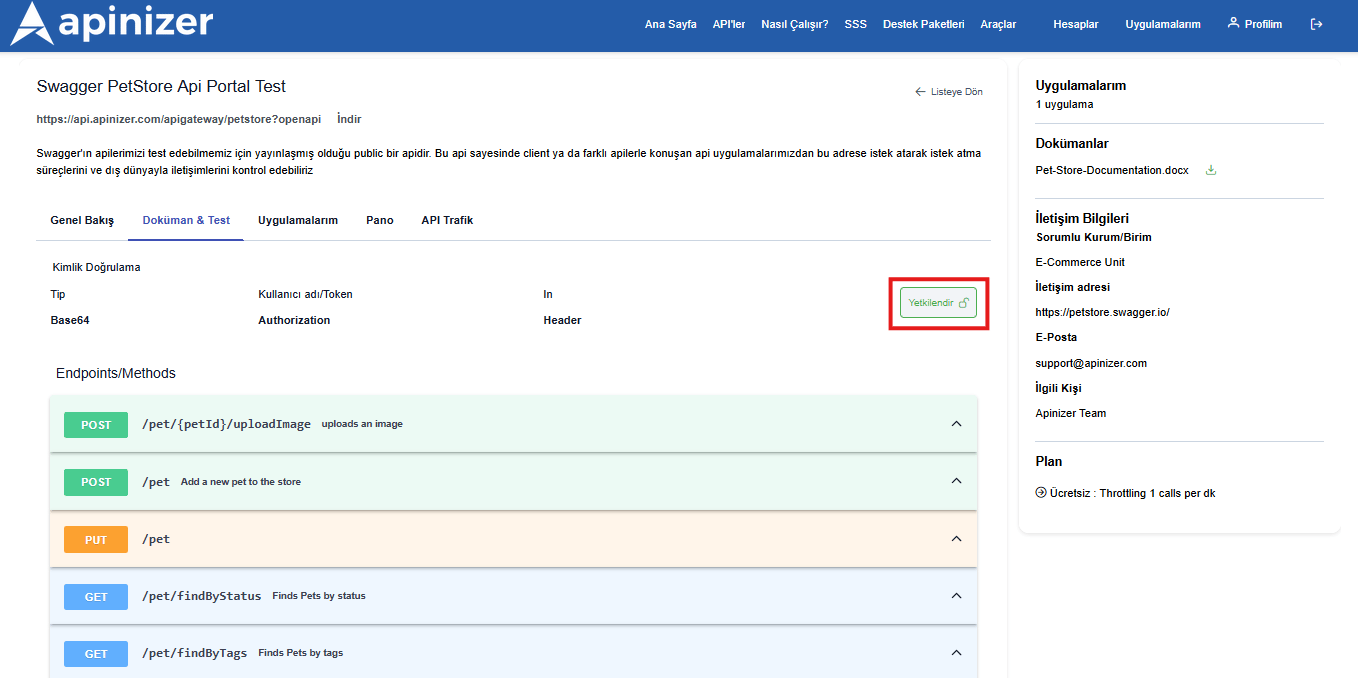Click POST badge of uploadImage endpoint

(x=96, y=425)
